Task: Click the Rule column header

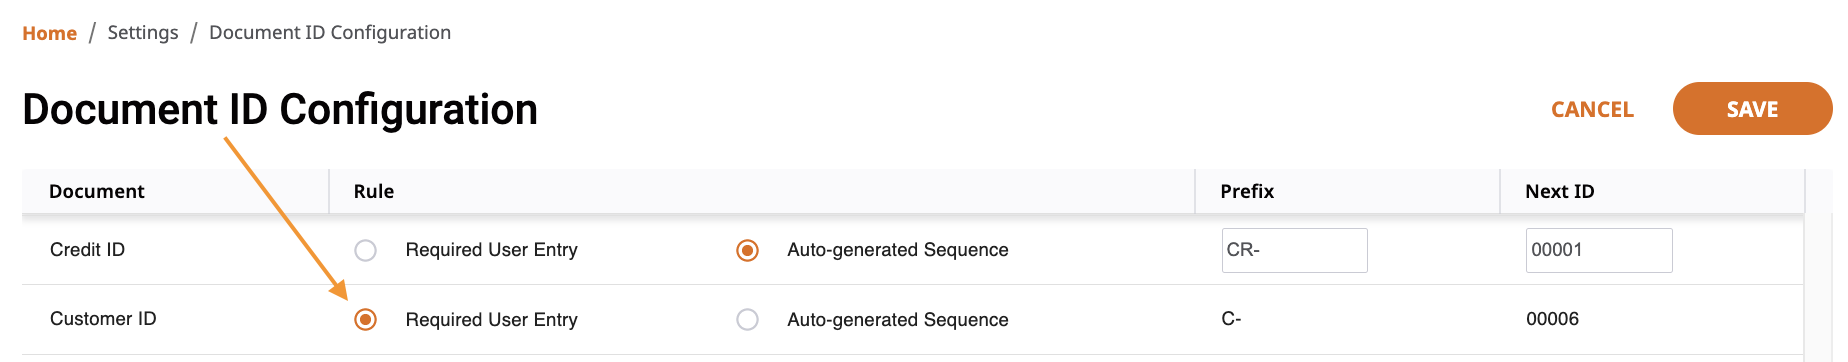Action: tap(374, 191)
